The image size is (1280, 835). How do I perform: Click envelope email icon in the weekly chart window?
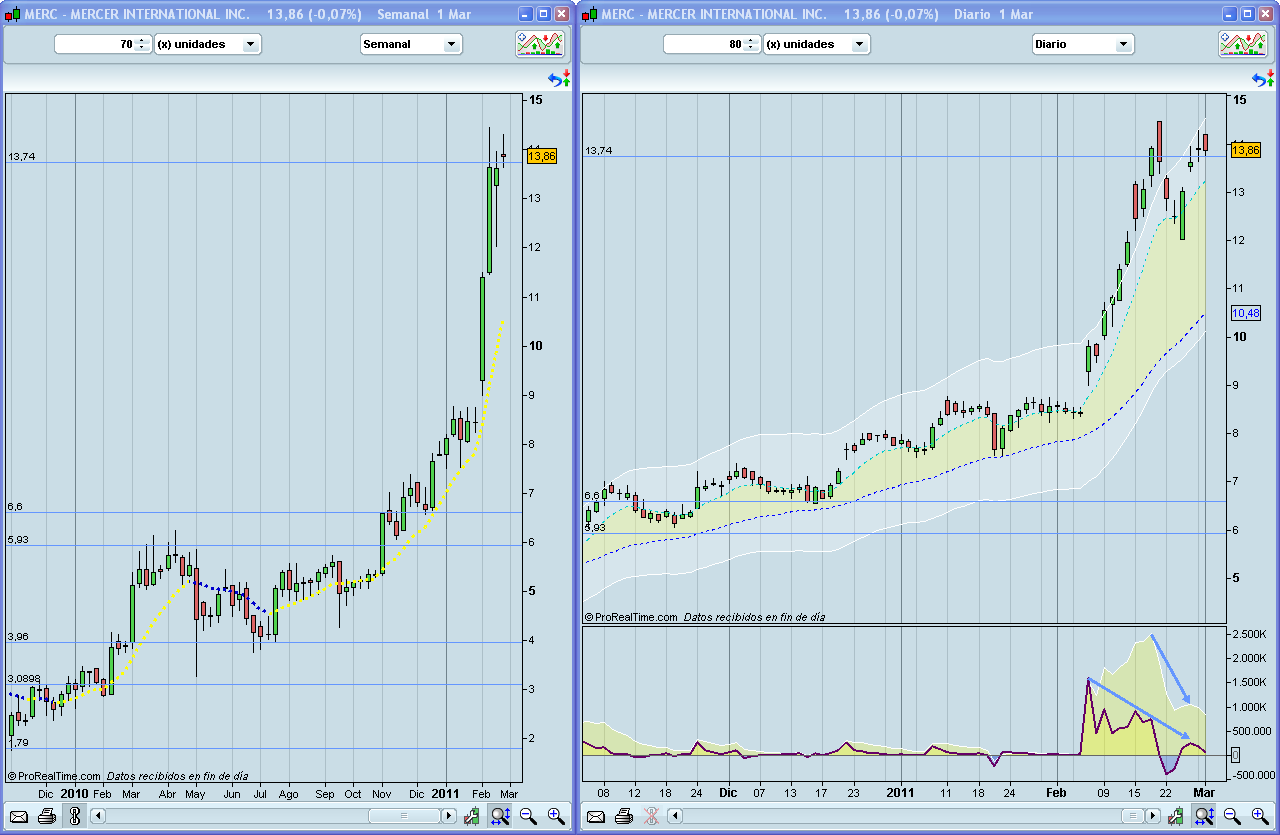(19, 817)
